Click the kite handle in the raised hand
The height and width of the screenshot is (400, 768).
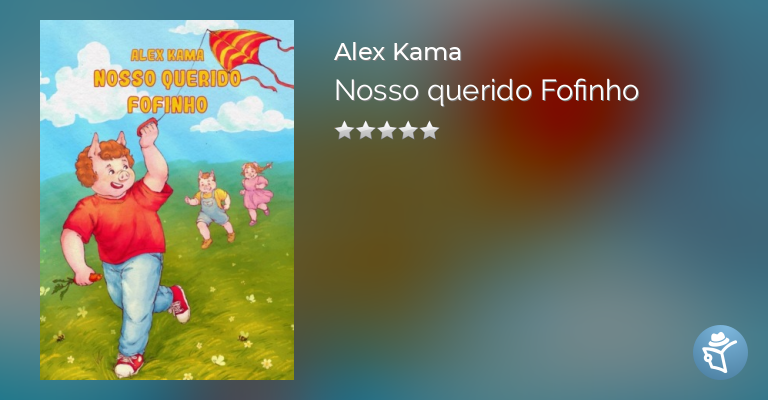coord(147,128)
